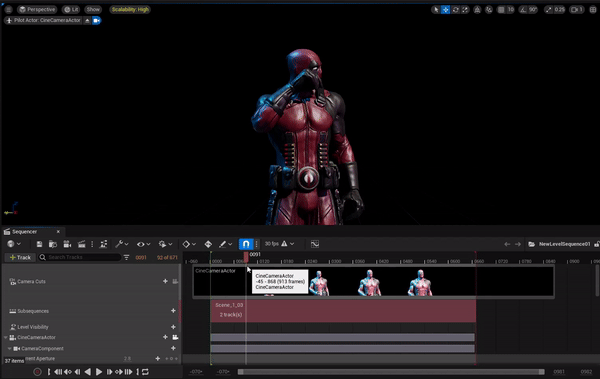This screenshot has height=379, width=600.
Task: Open the director/clapper three-dot options
Action: 92,244
